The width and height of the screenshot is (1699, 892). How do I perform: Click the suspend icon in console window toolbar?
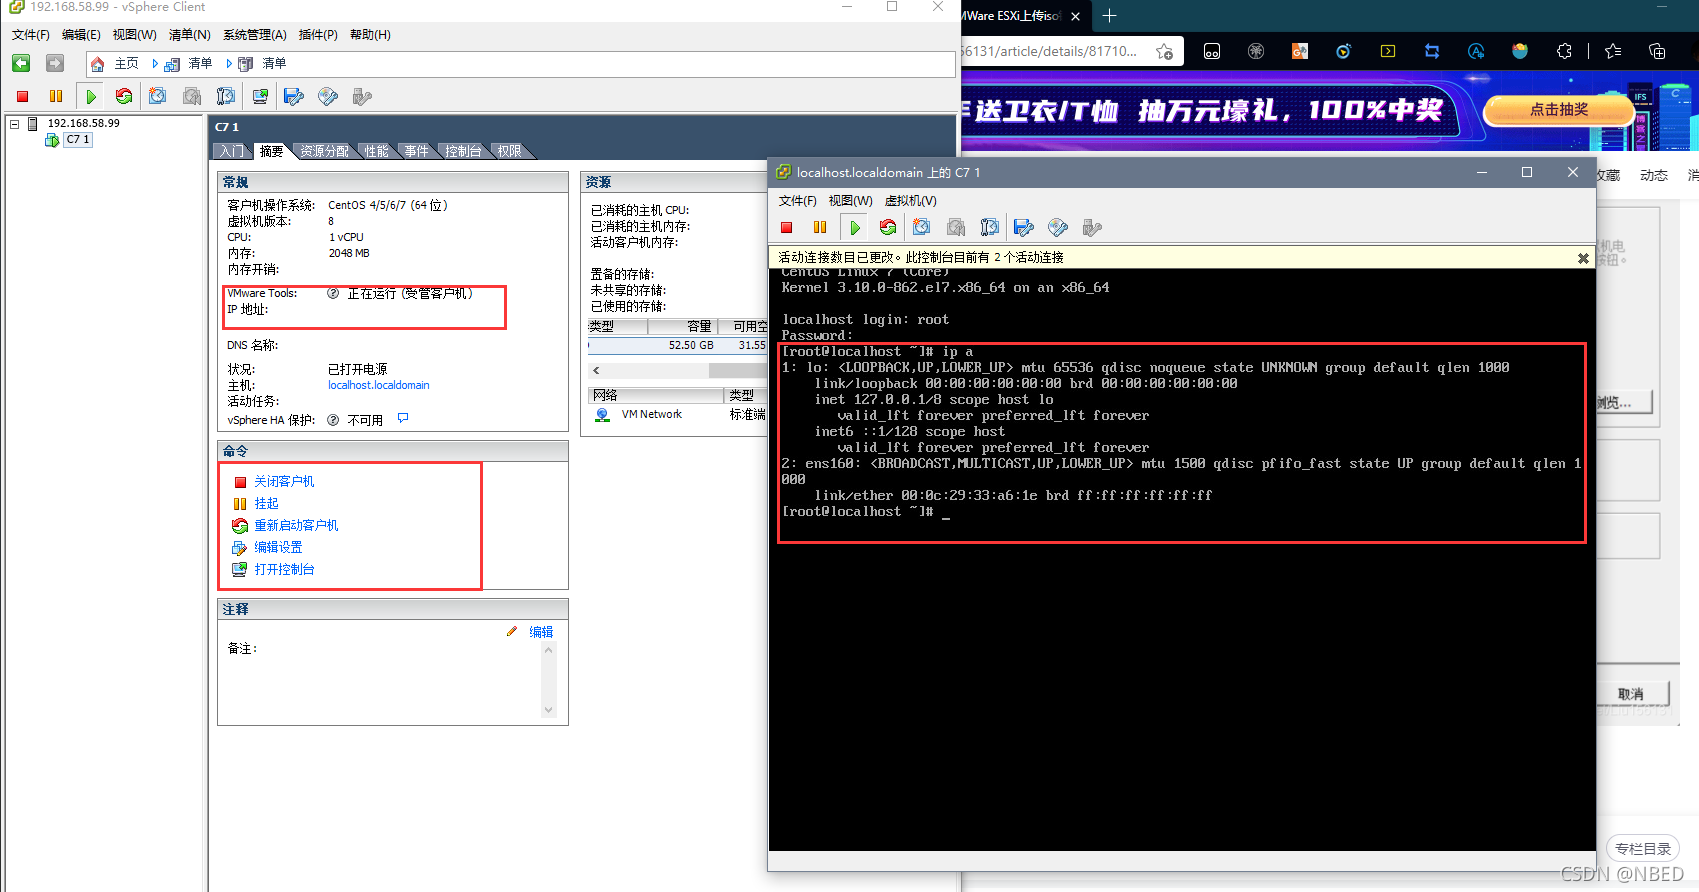pyautogui.click(x=820, y=227)
